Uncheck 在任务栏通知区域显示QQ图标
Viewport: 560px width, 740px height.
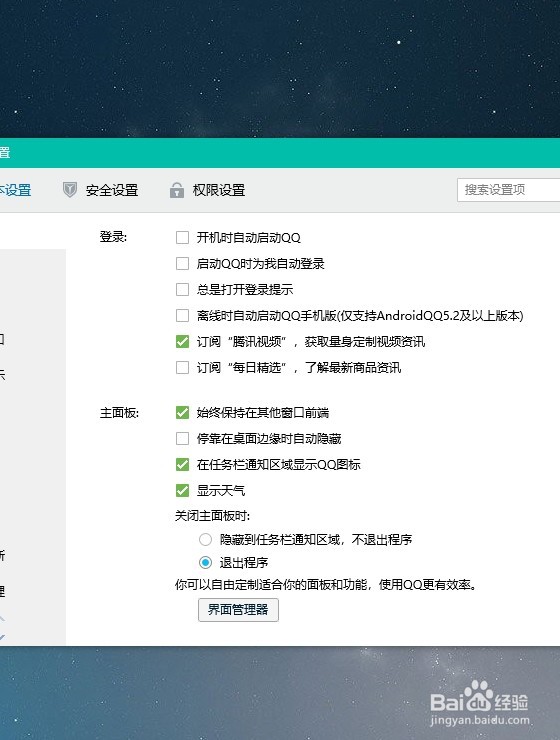(x=183, y=464)
